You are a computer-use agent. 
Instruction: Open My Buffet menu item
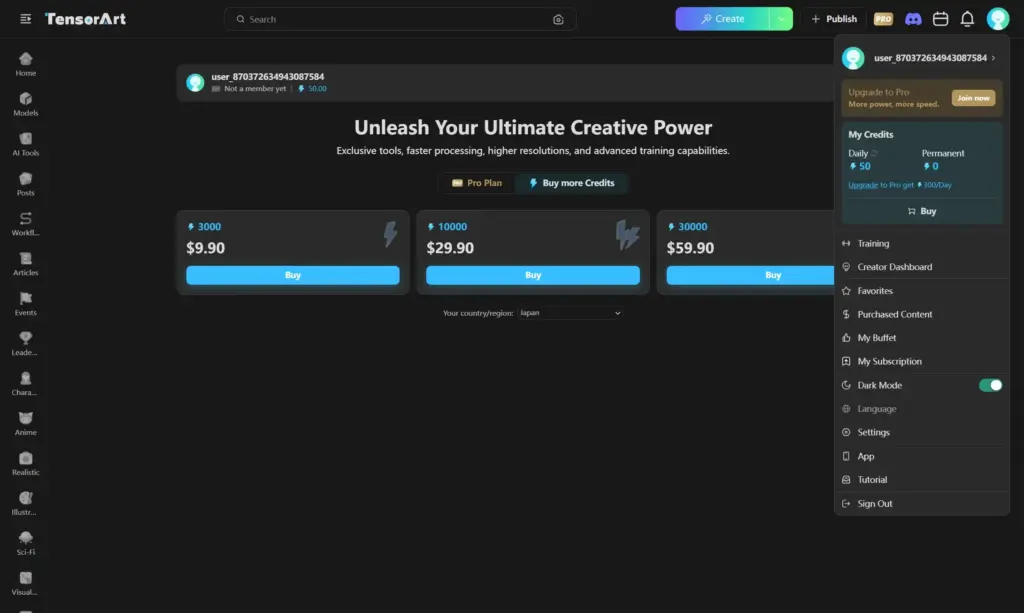[x=921, y=338]
